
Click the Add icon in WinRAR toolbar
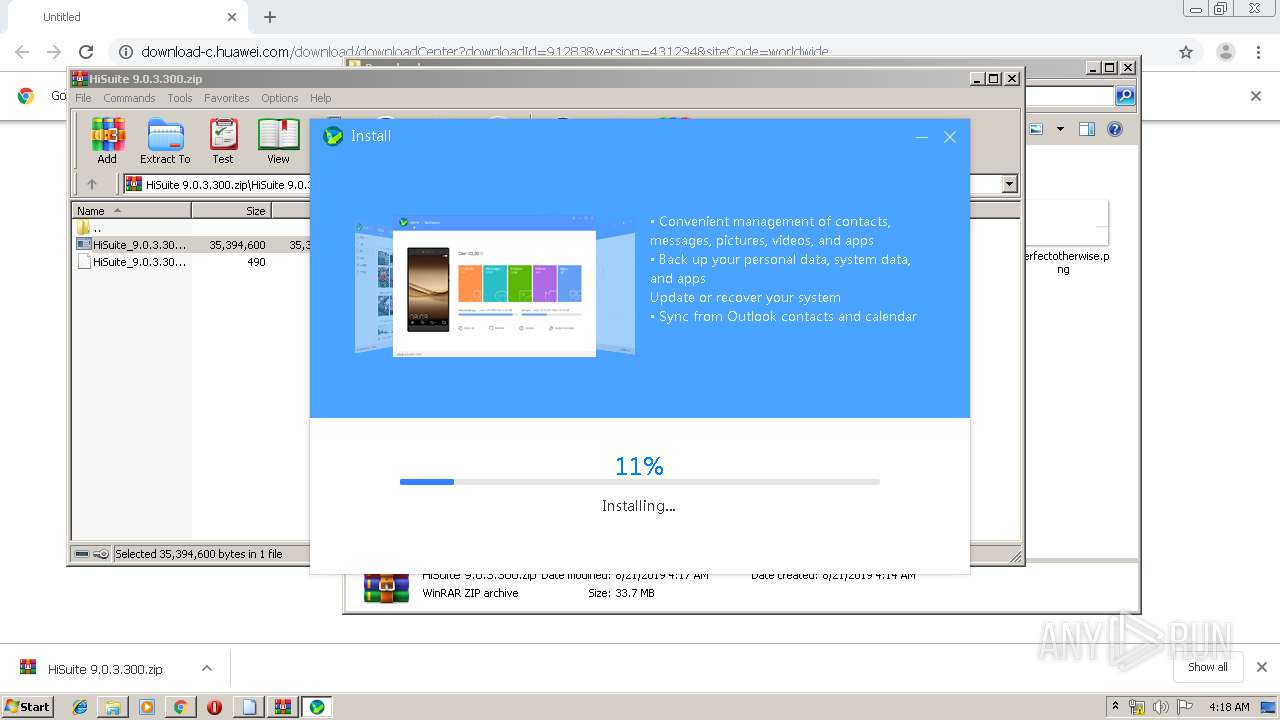[x=107, y=141]
